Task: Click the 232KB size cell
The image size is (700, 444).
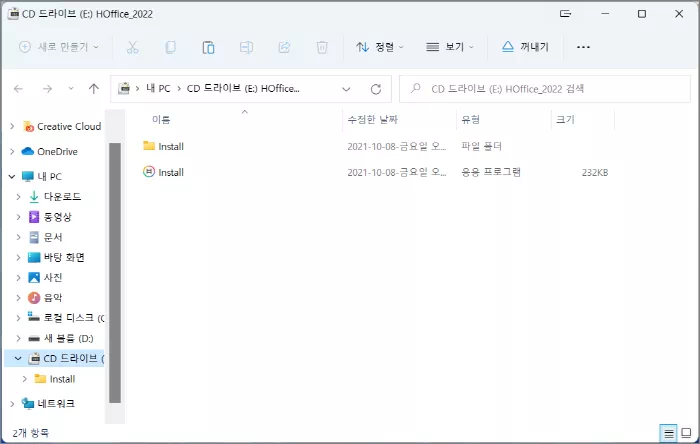Action: (595, 172)
